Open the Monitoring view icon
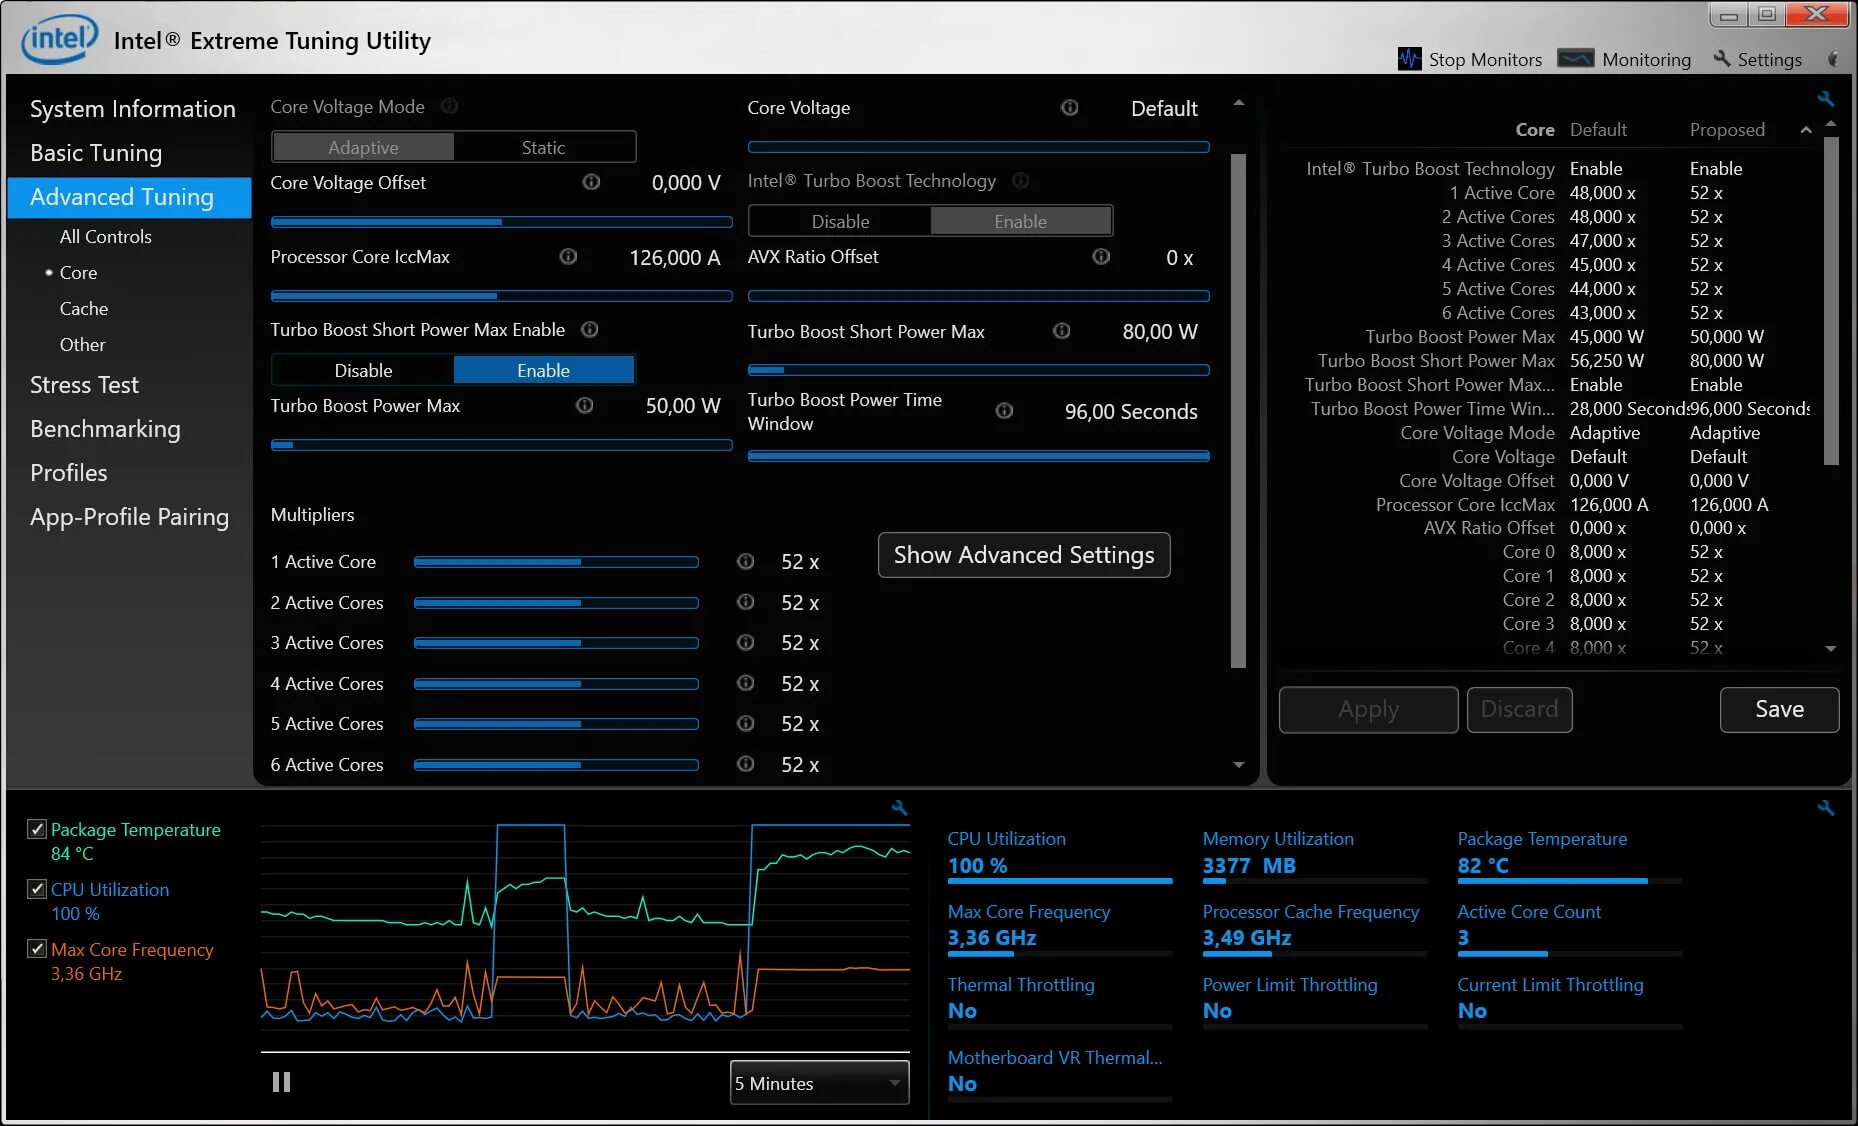 coord(1576,59)
